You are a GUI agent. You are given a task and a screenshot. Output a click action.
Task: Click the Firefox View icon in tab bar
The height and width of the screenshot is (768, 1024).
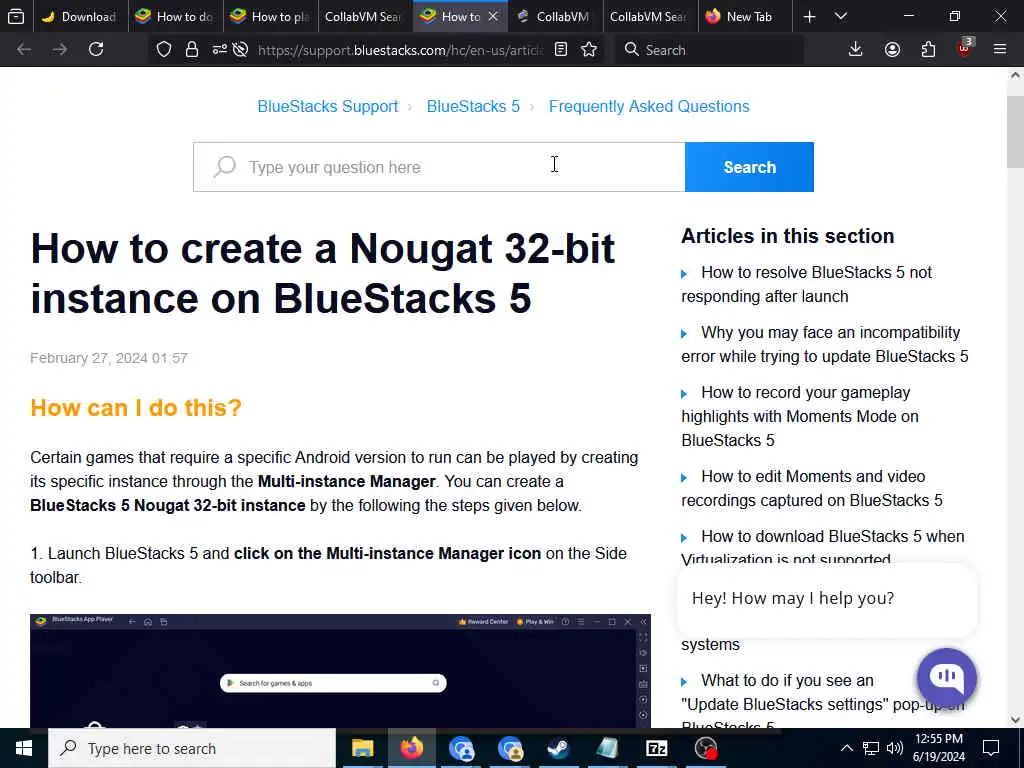click(x=16, y=16)
